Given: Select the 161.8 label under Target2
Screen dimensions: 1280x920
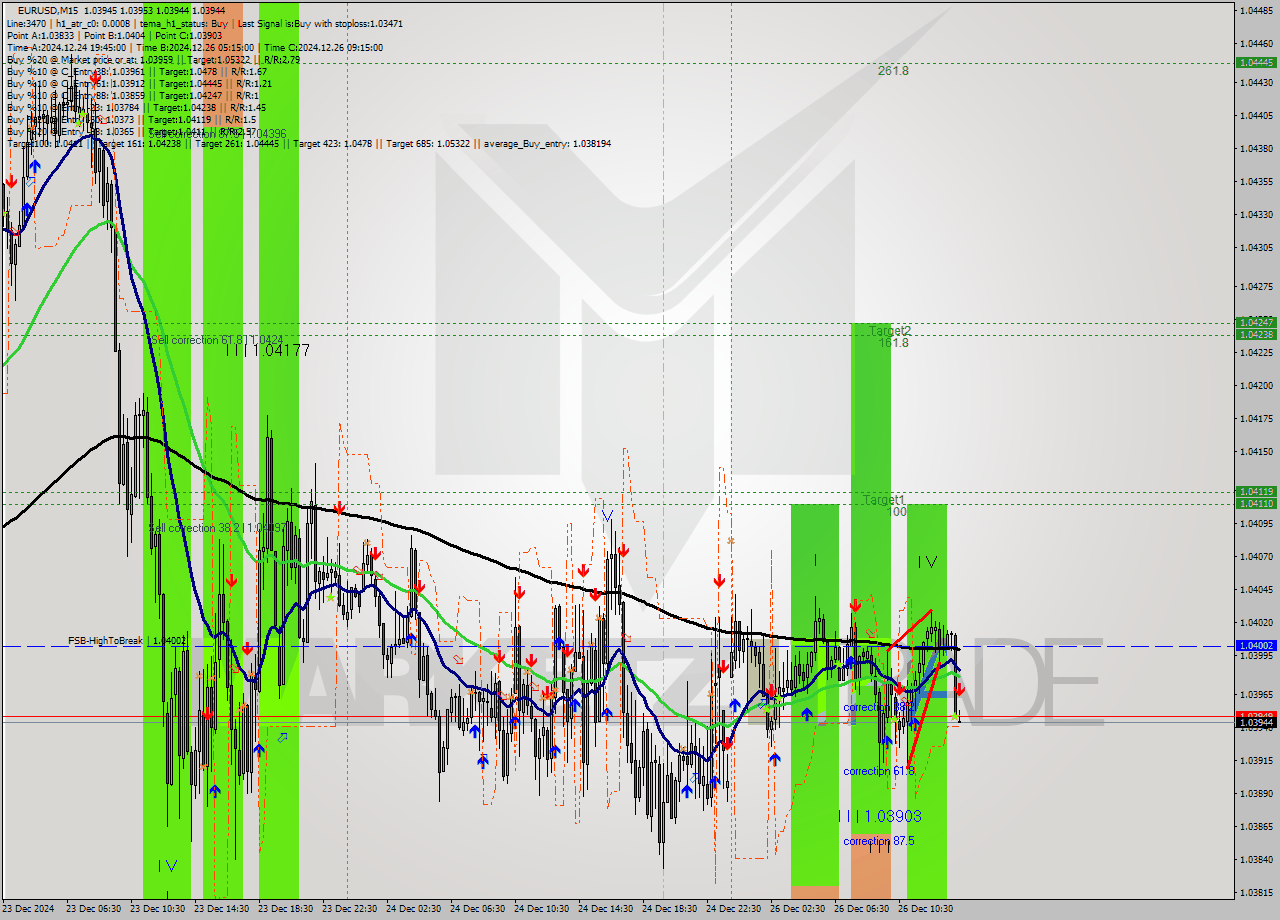Looking at the screenshot, I should click(x=894, y=343).
